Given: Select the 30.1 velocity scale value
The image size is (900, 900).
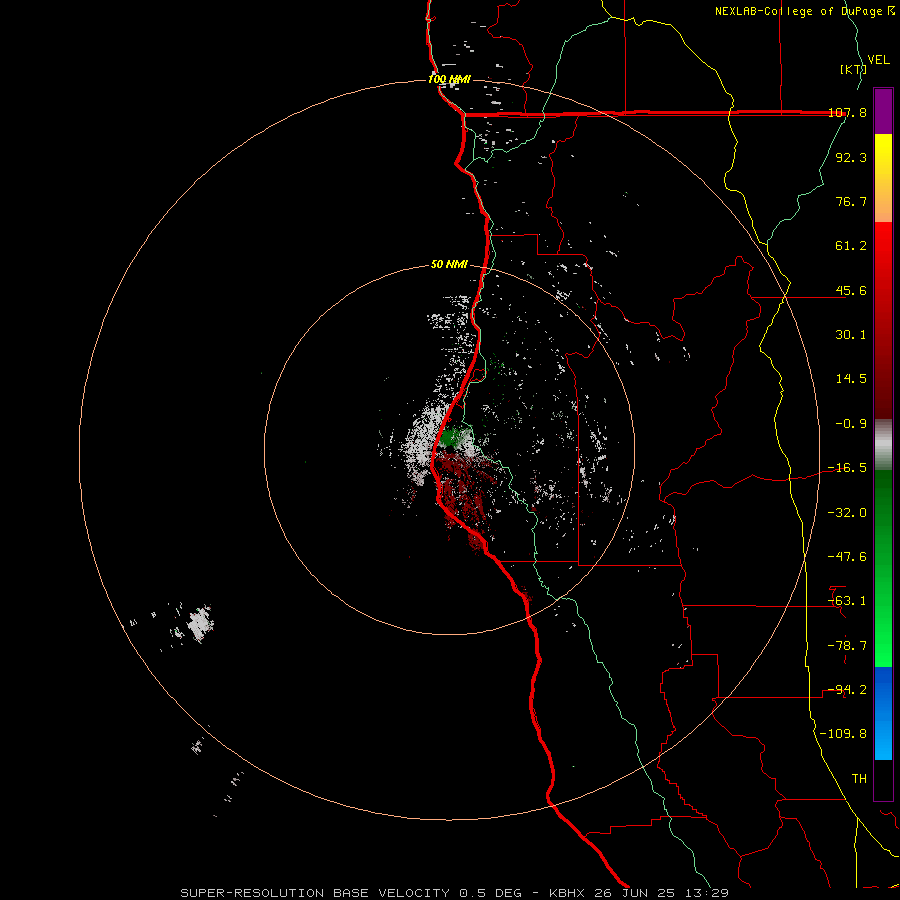Looking at the screenshot, I should pyautogui.click(x=851, y=335).
